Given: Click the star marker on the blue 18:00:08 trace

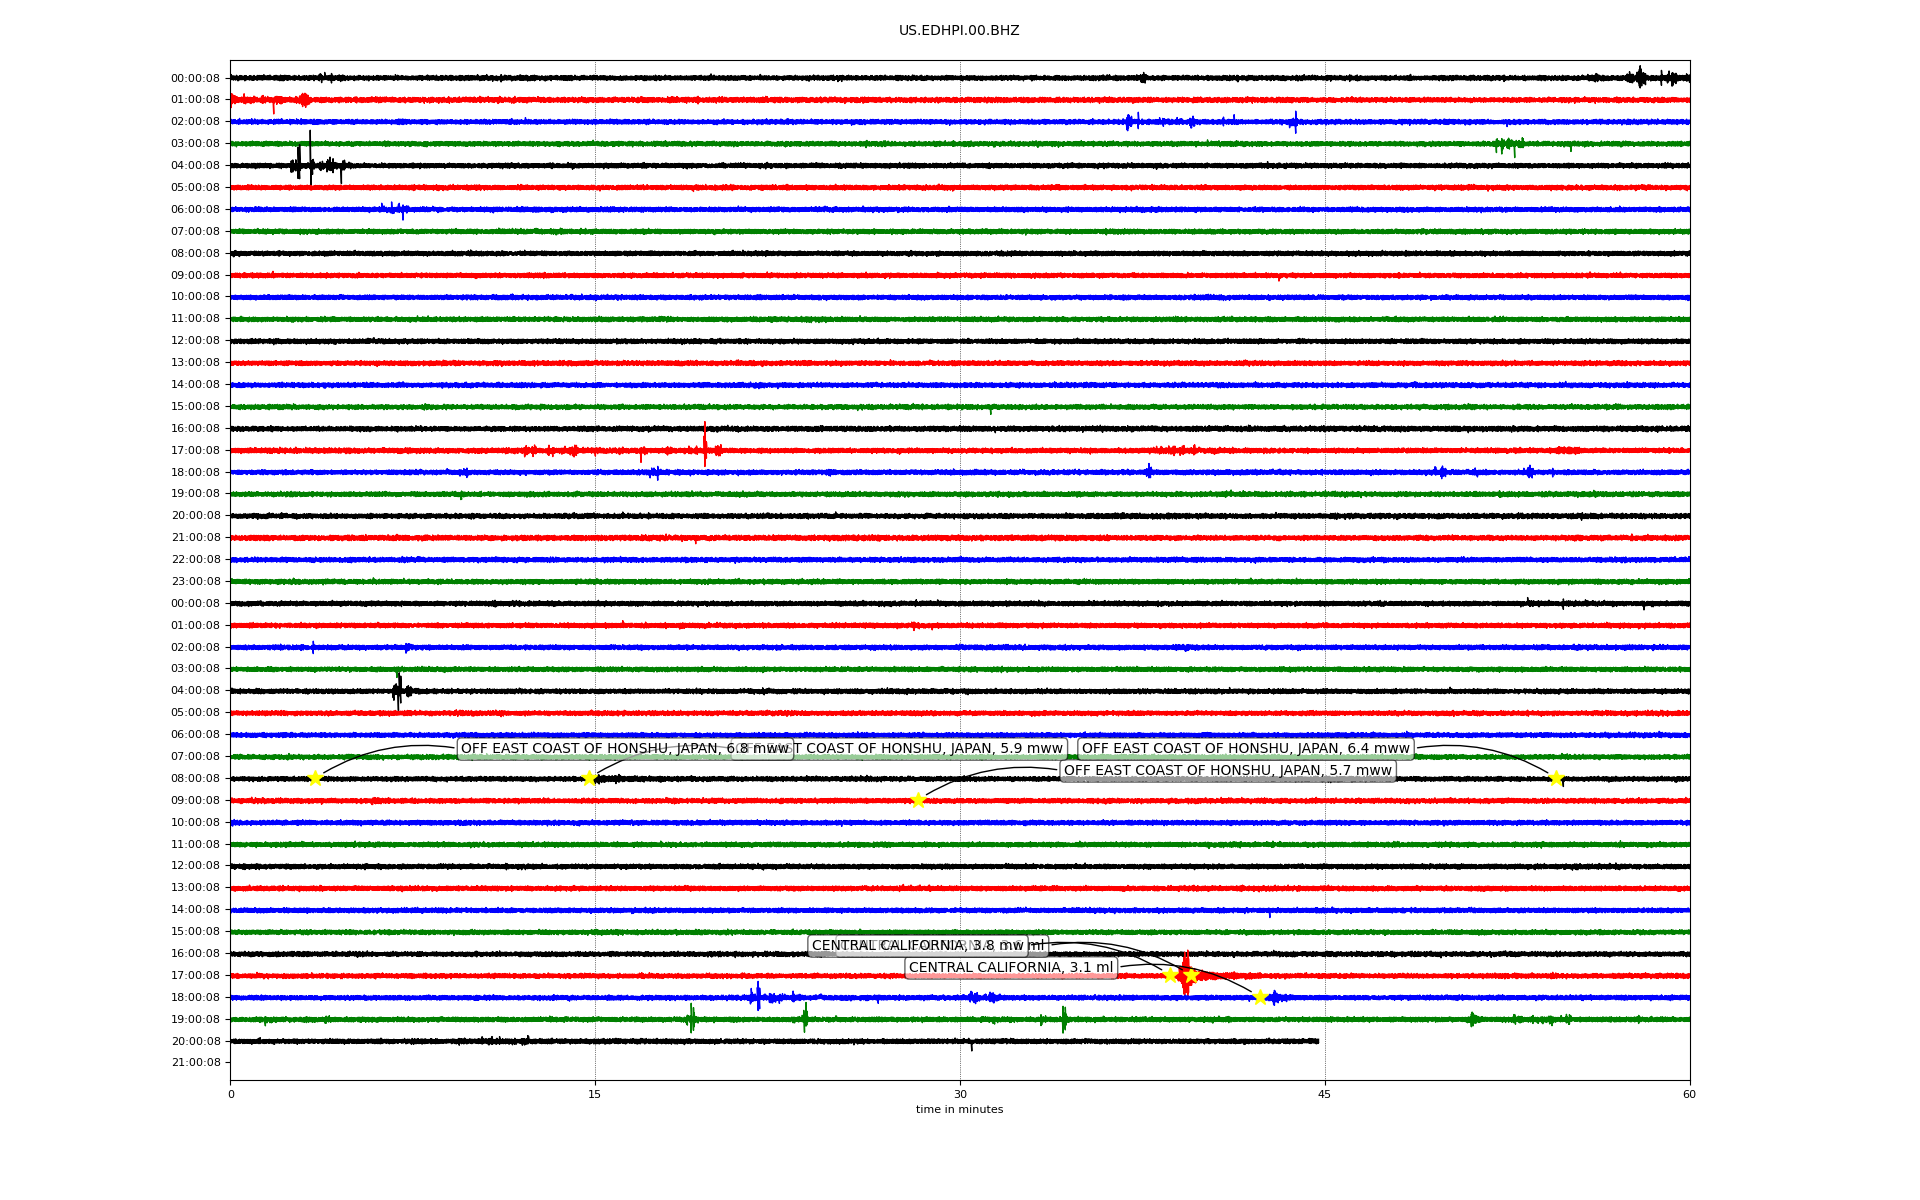Looking at the screenshot, I should coord(1260,997).
